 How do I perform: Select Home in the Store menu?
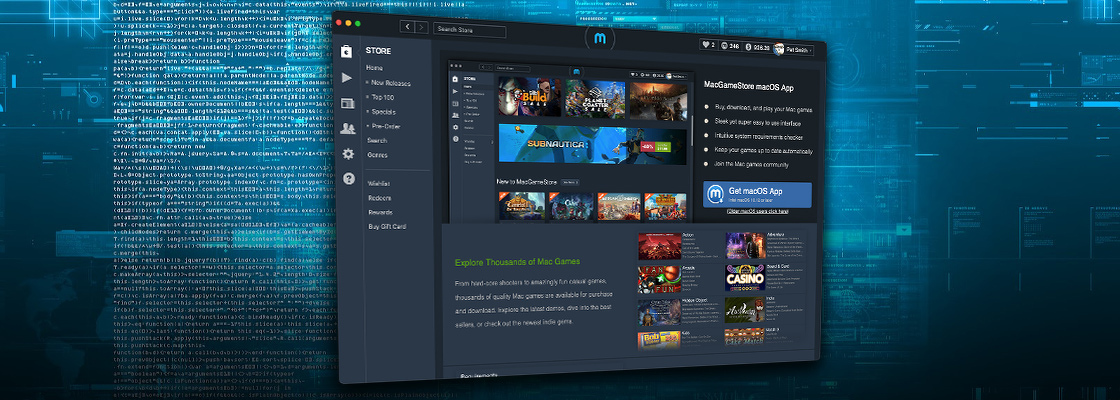[x=374, y=68]
